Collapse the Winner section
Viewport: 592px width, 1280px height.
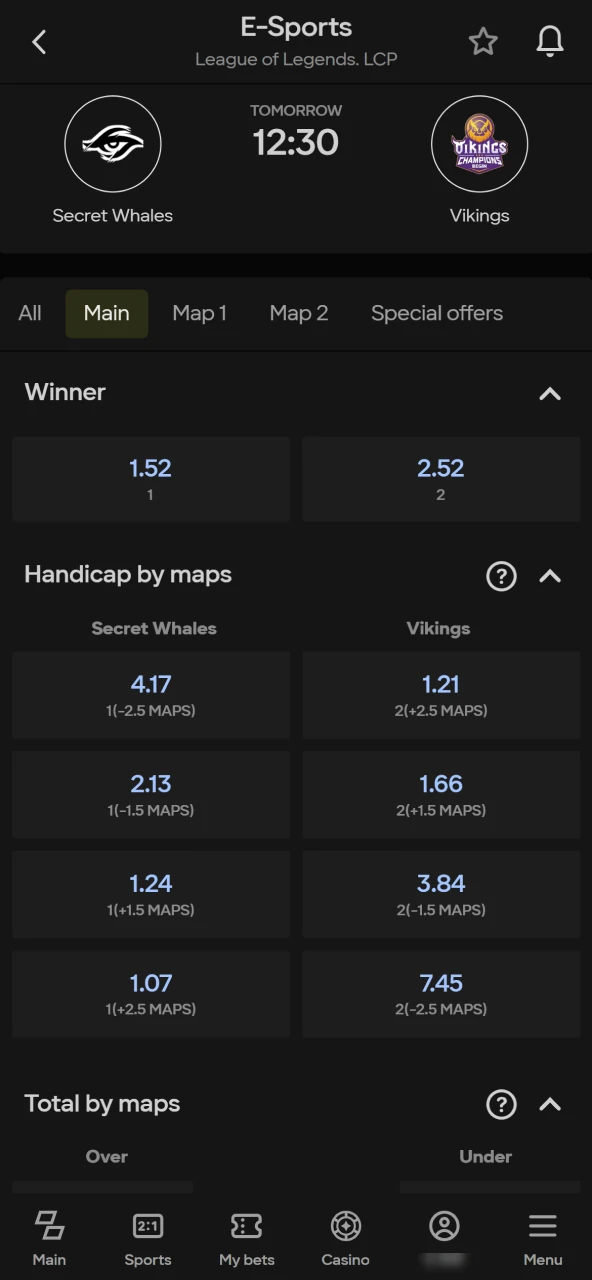(550, 394)
